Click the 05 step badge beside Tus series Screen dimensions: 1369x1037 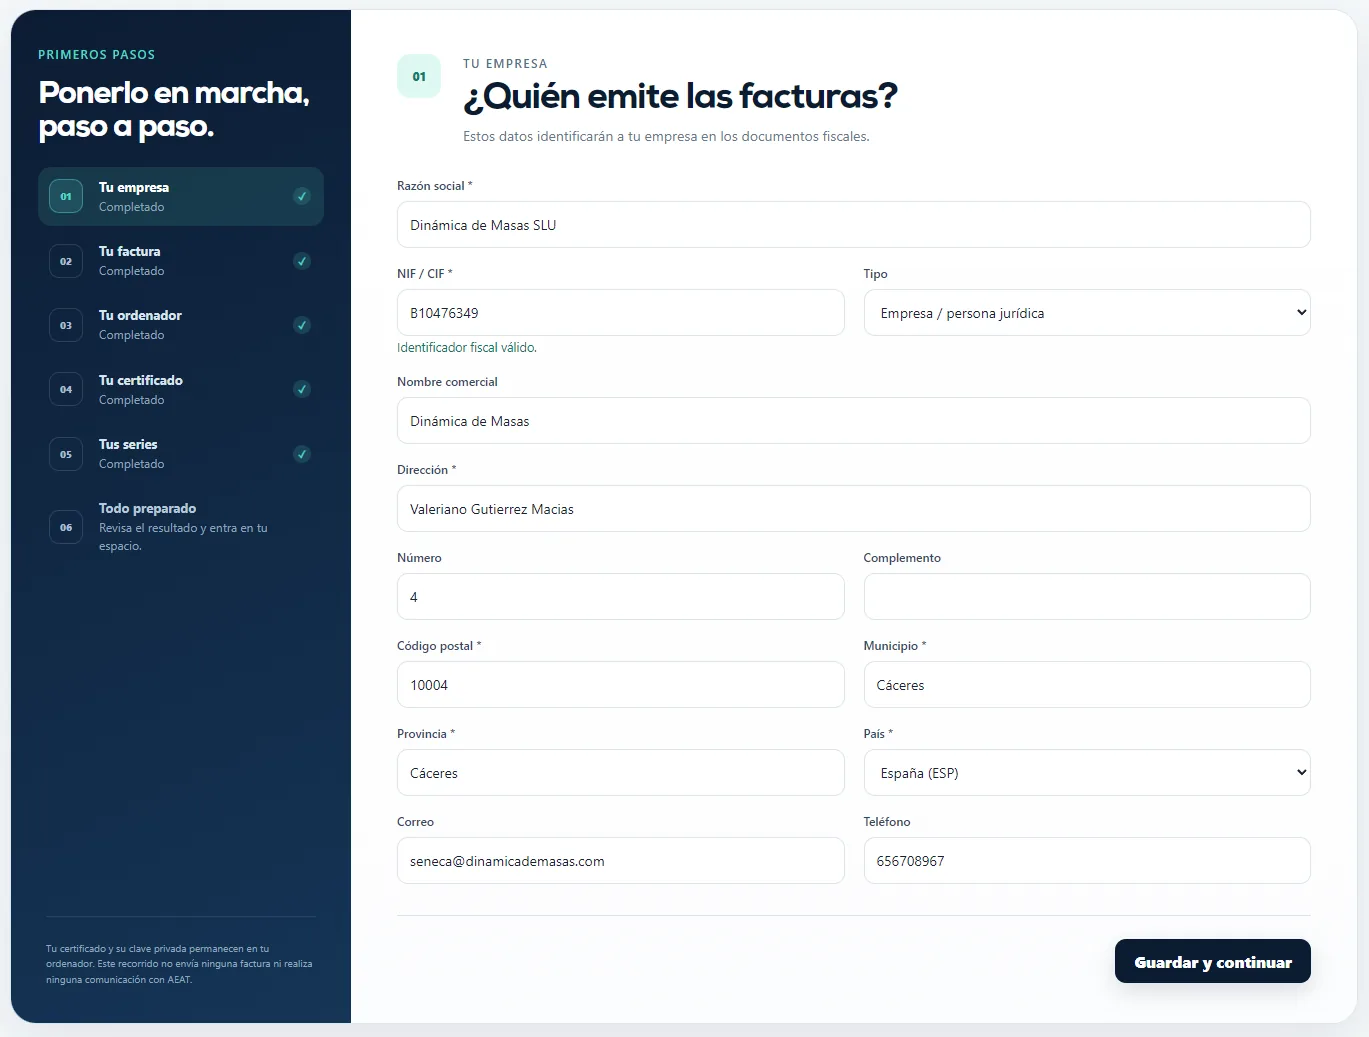(66, 454)
